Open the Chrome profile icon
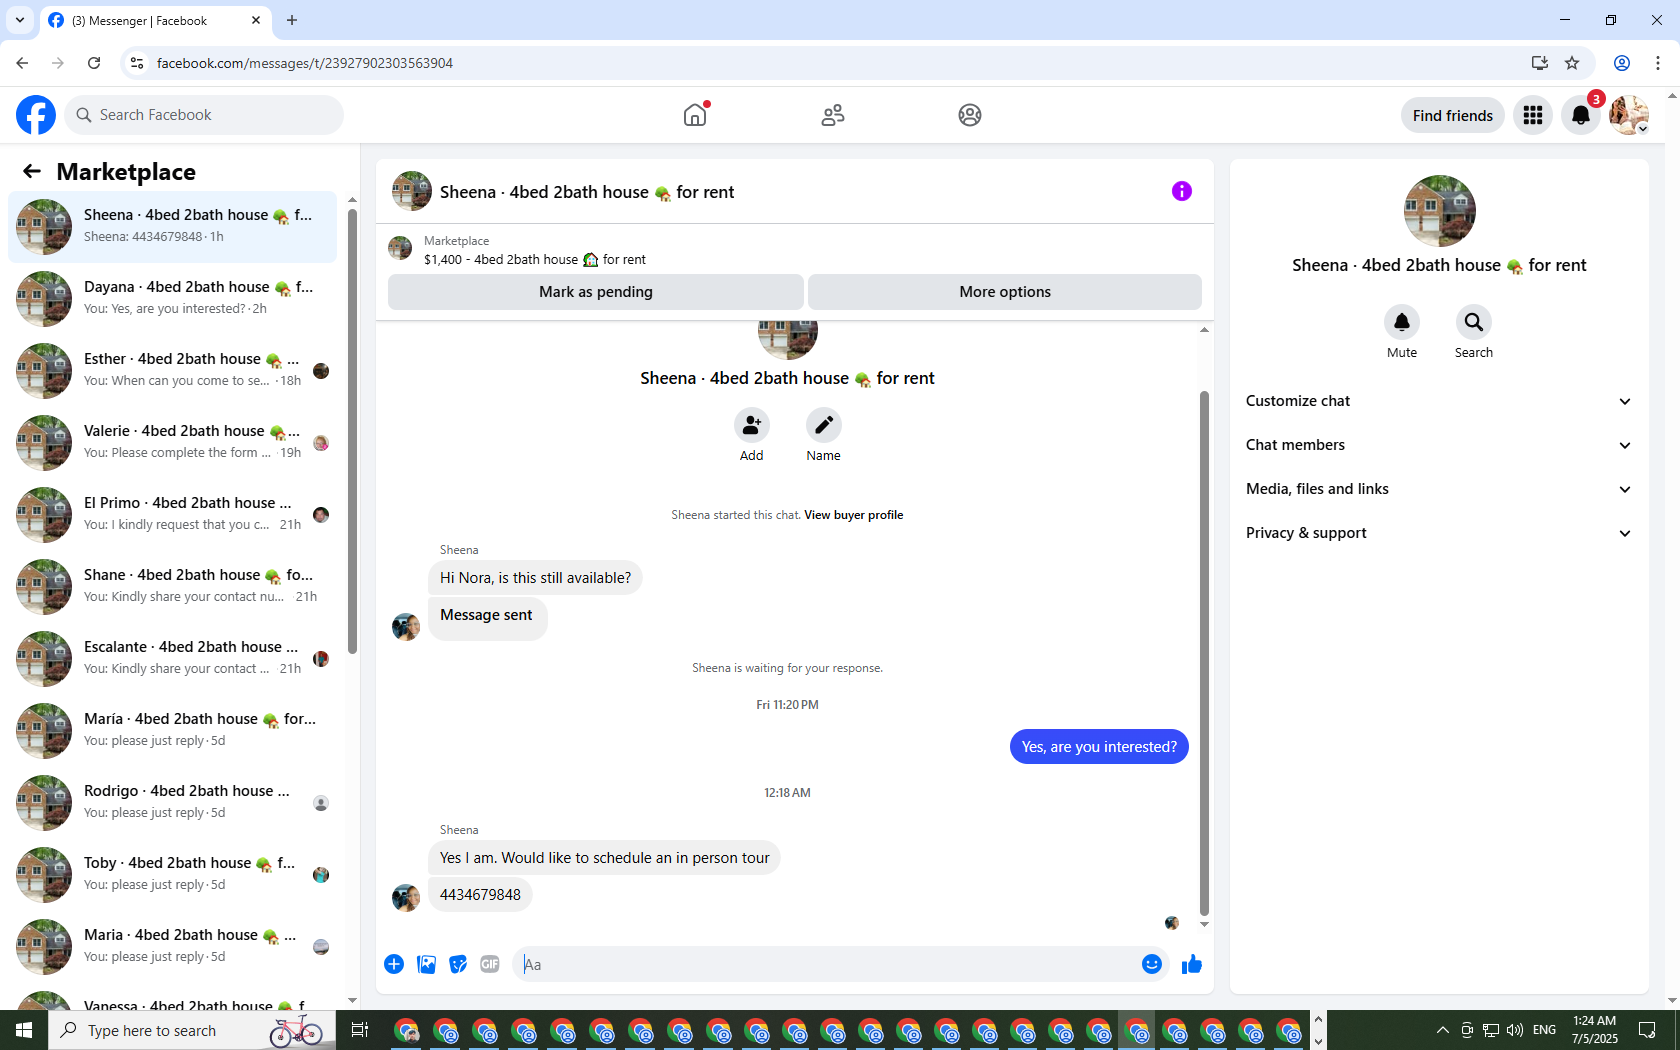This screenshot has width=1680, height=1050. [1622, 63]
